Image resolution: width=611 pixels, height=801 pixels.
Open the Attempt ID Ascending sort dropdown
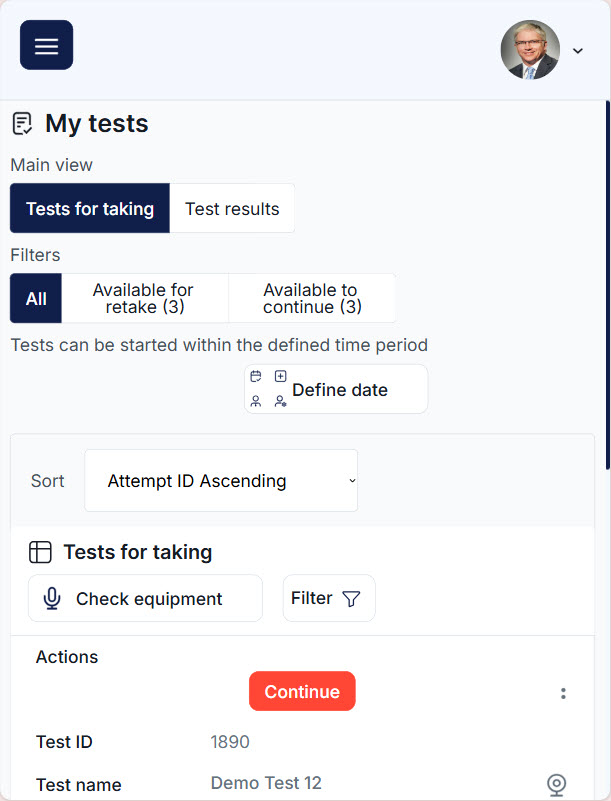click(221, 481)
